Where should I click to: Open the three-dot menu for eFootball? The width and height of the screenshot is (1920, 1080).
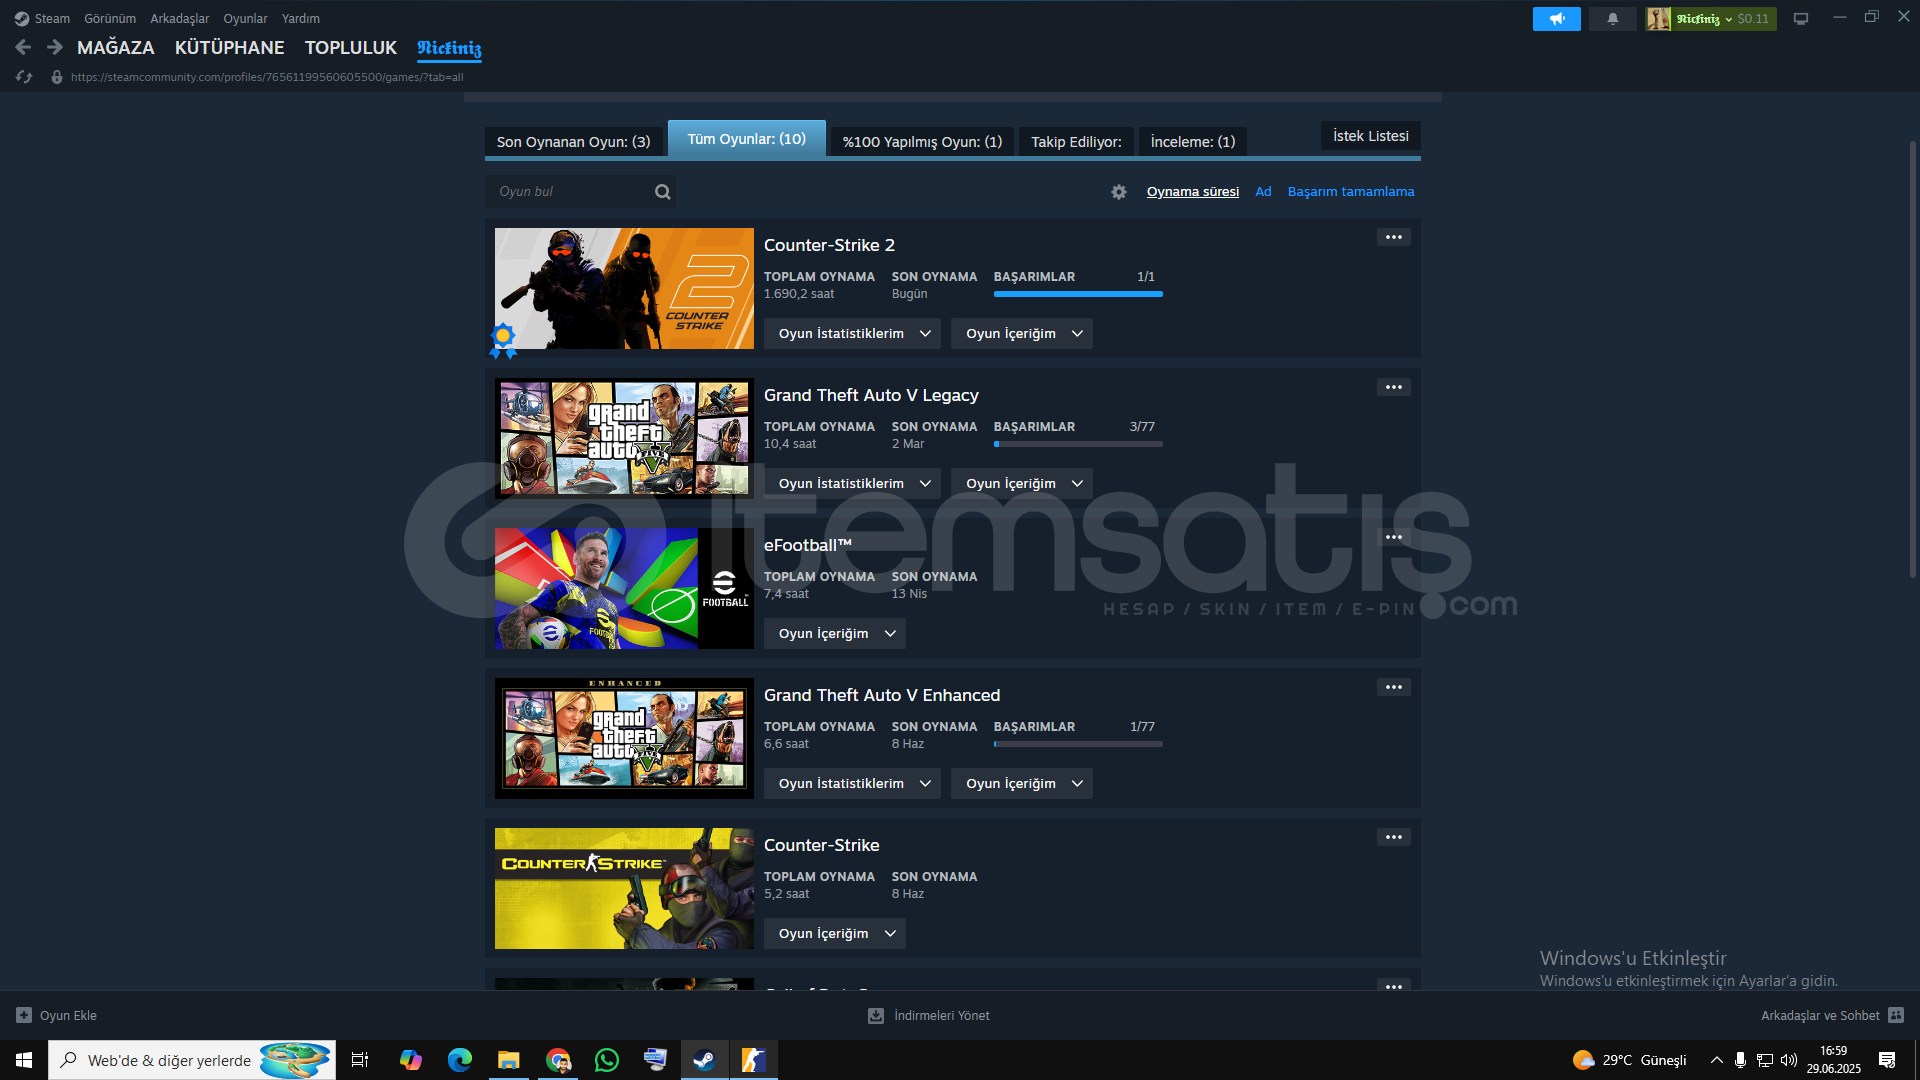click(x=1394, y=537)
